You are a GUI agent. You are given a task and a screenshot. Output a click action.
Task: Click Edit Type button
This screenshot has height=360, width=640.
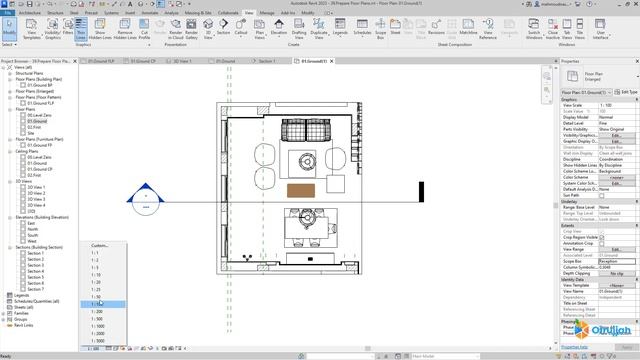coord(626,92)
